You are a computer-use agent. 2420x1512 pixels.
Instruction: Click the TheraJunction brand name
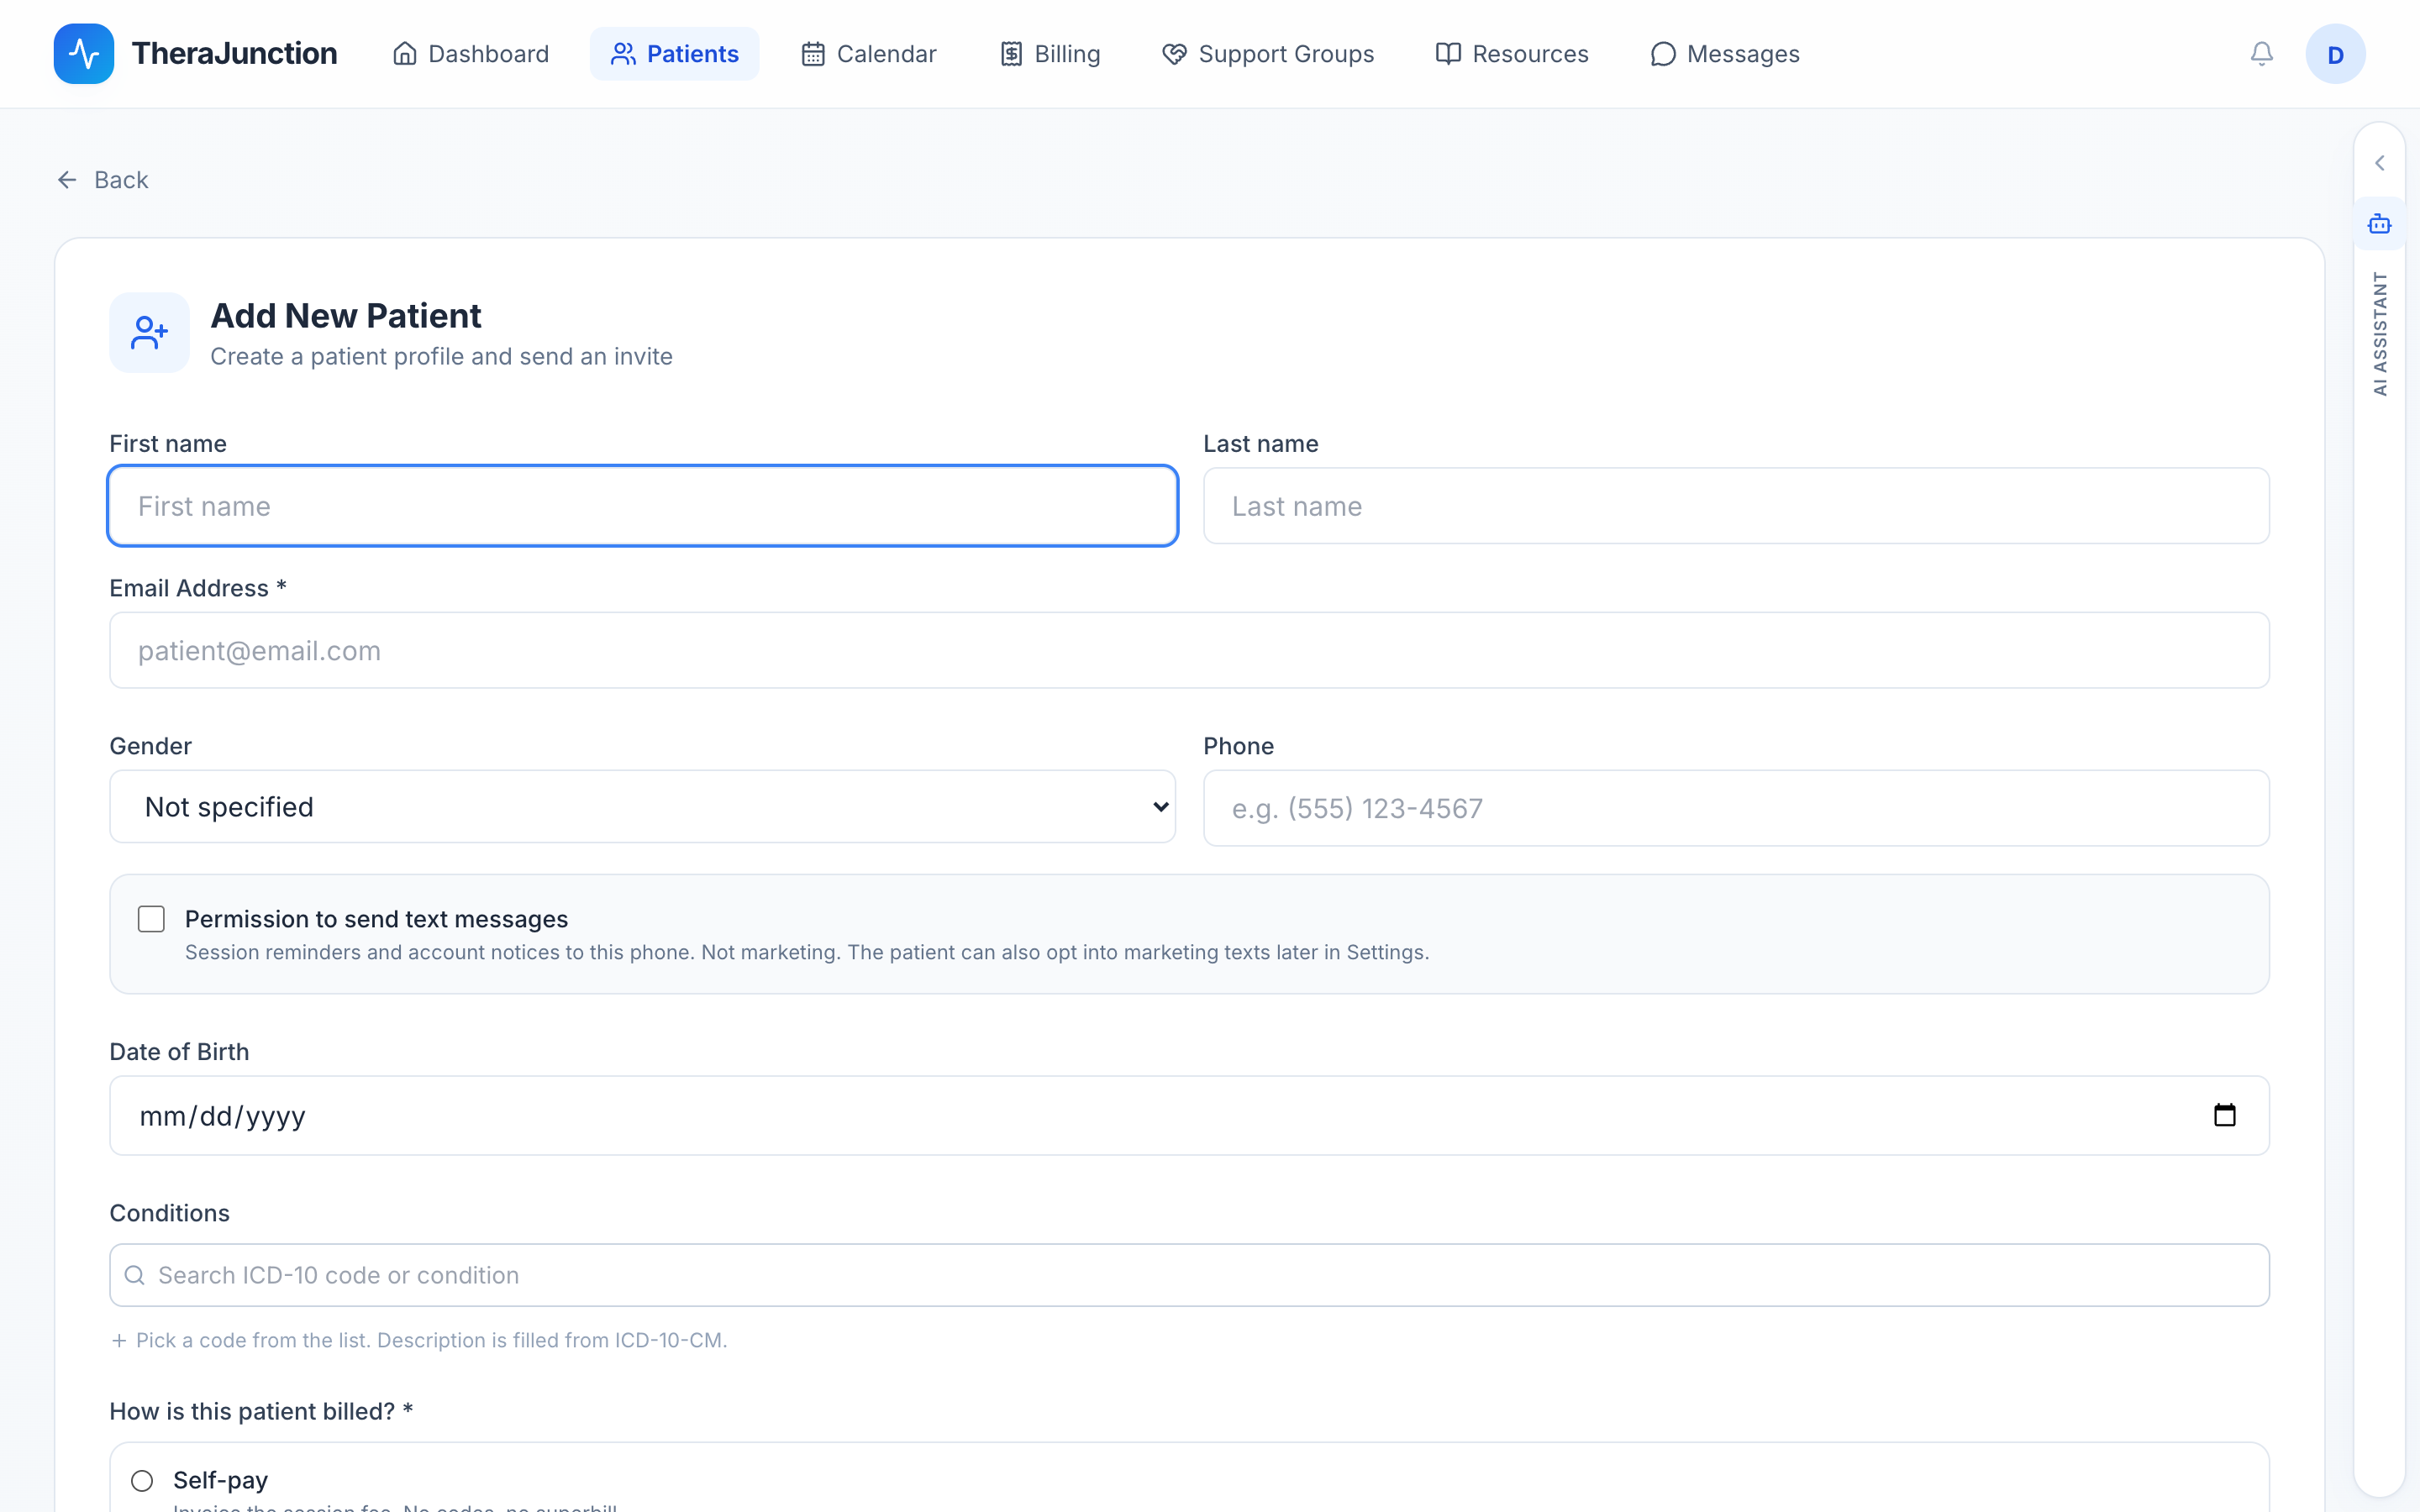[234, 54]
